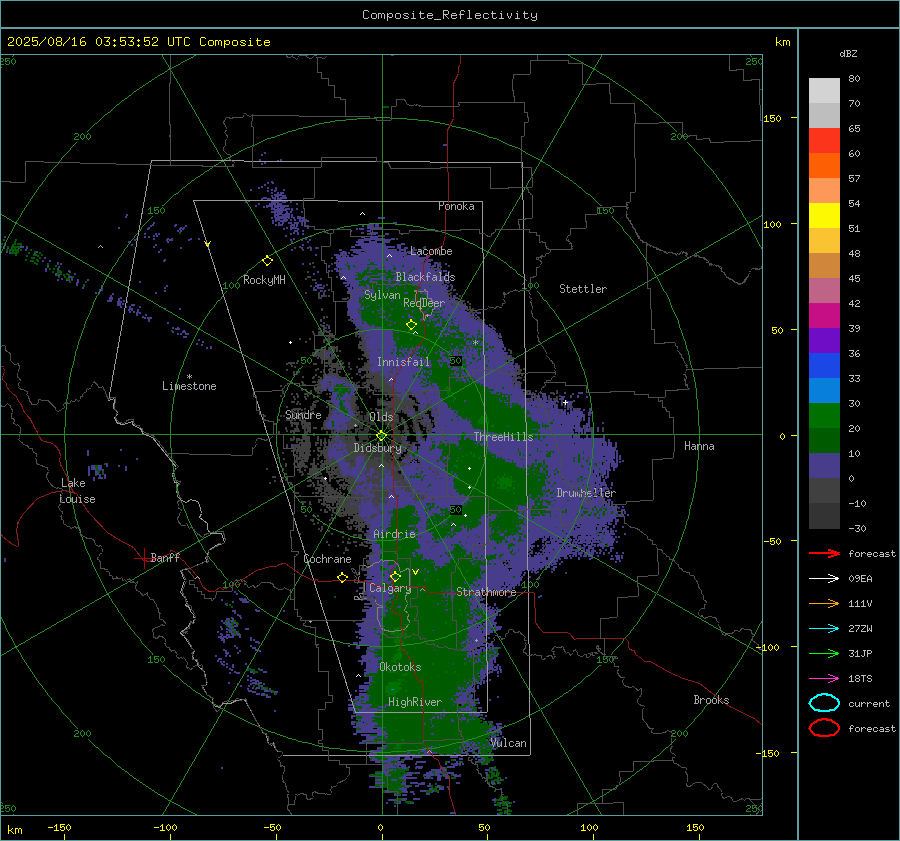Click the yellow radar-site diamond near Olds
900x841 pixels.
381,436
